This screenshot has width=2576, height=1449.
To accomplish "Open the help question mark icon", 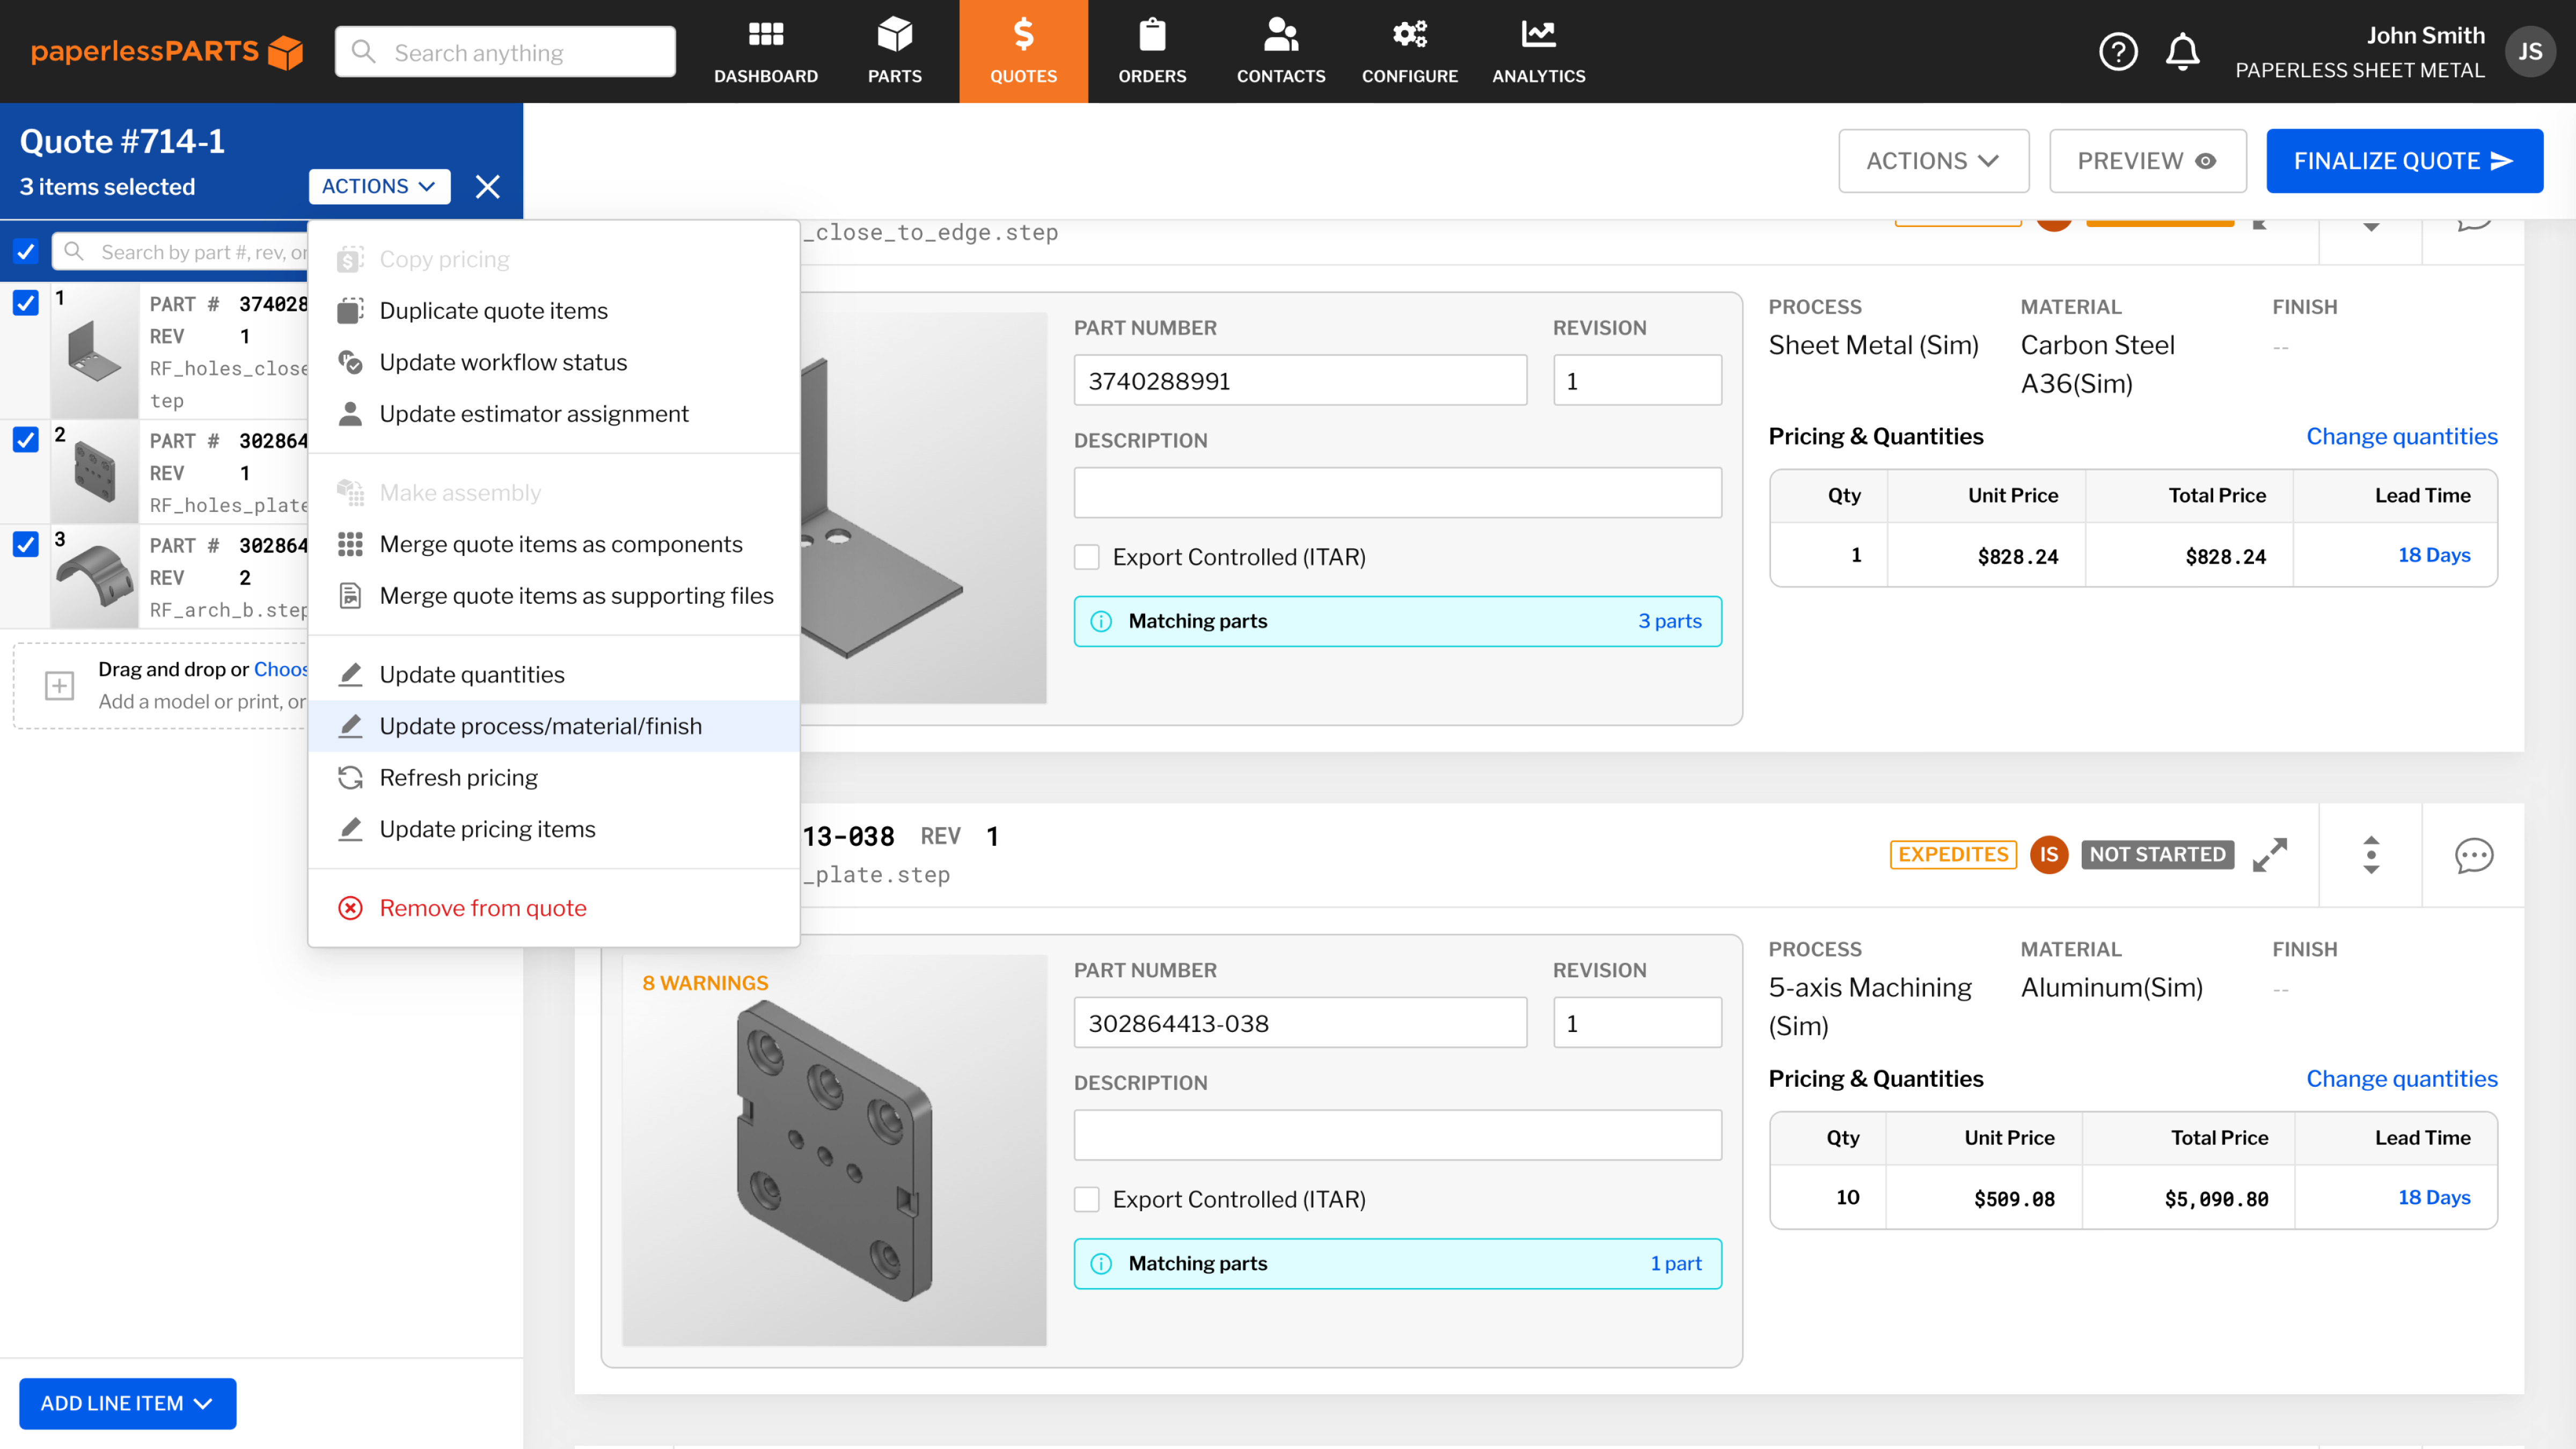I will [2118, 52].
